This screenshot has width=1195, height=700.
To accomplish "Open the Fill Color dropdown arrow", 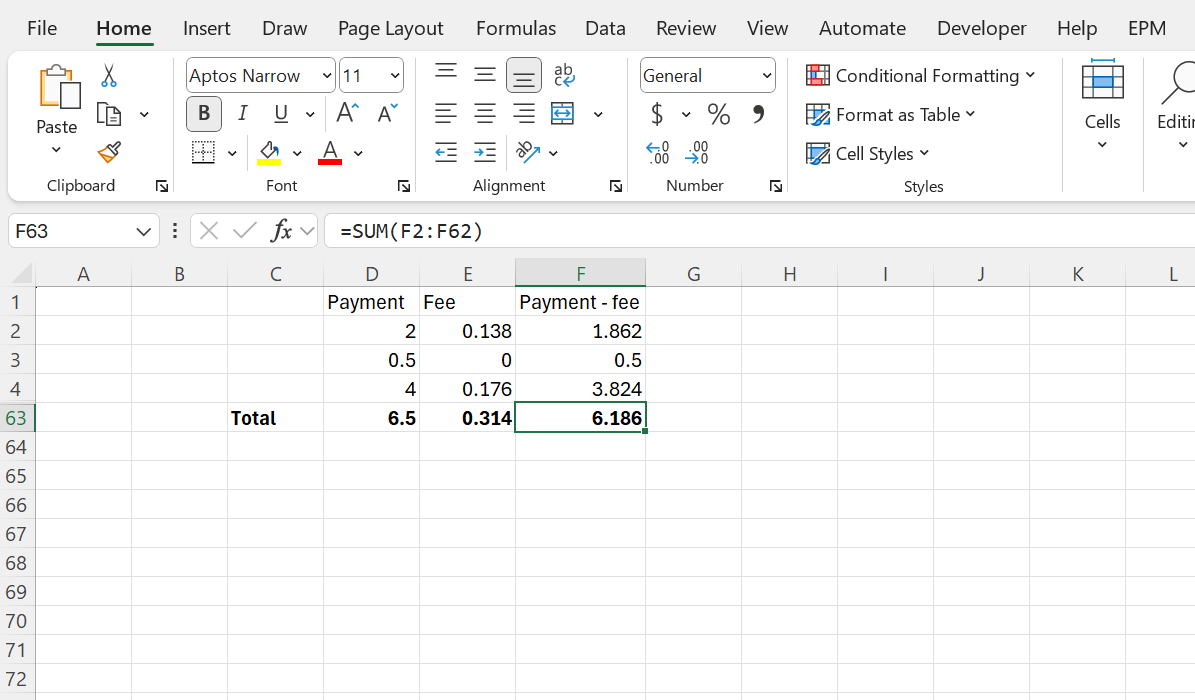I will [296, 152].
